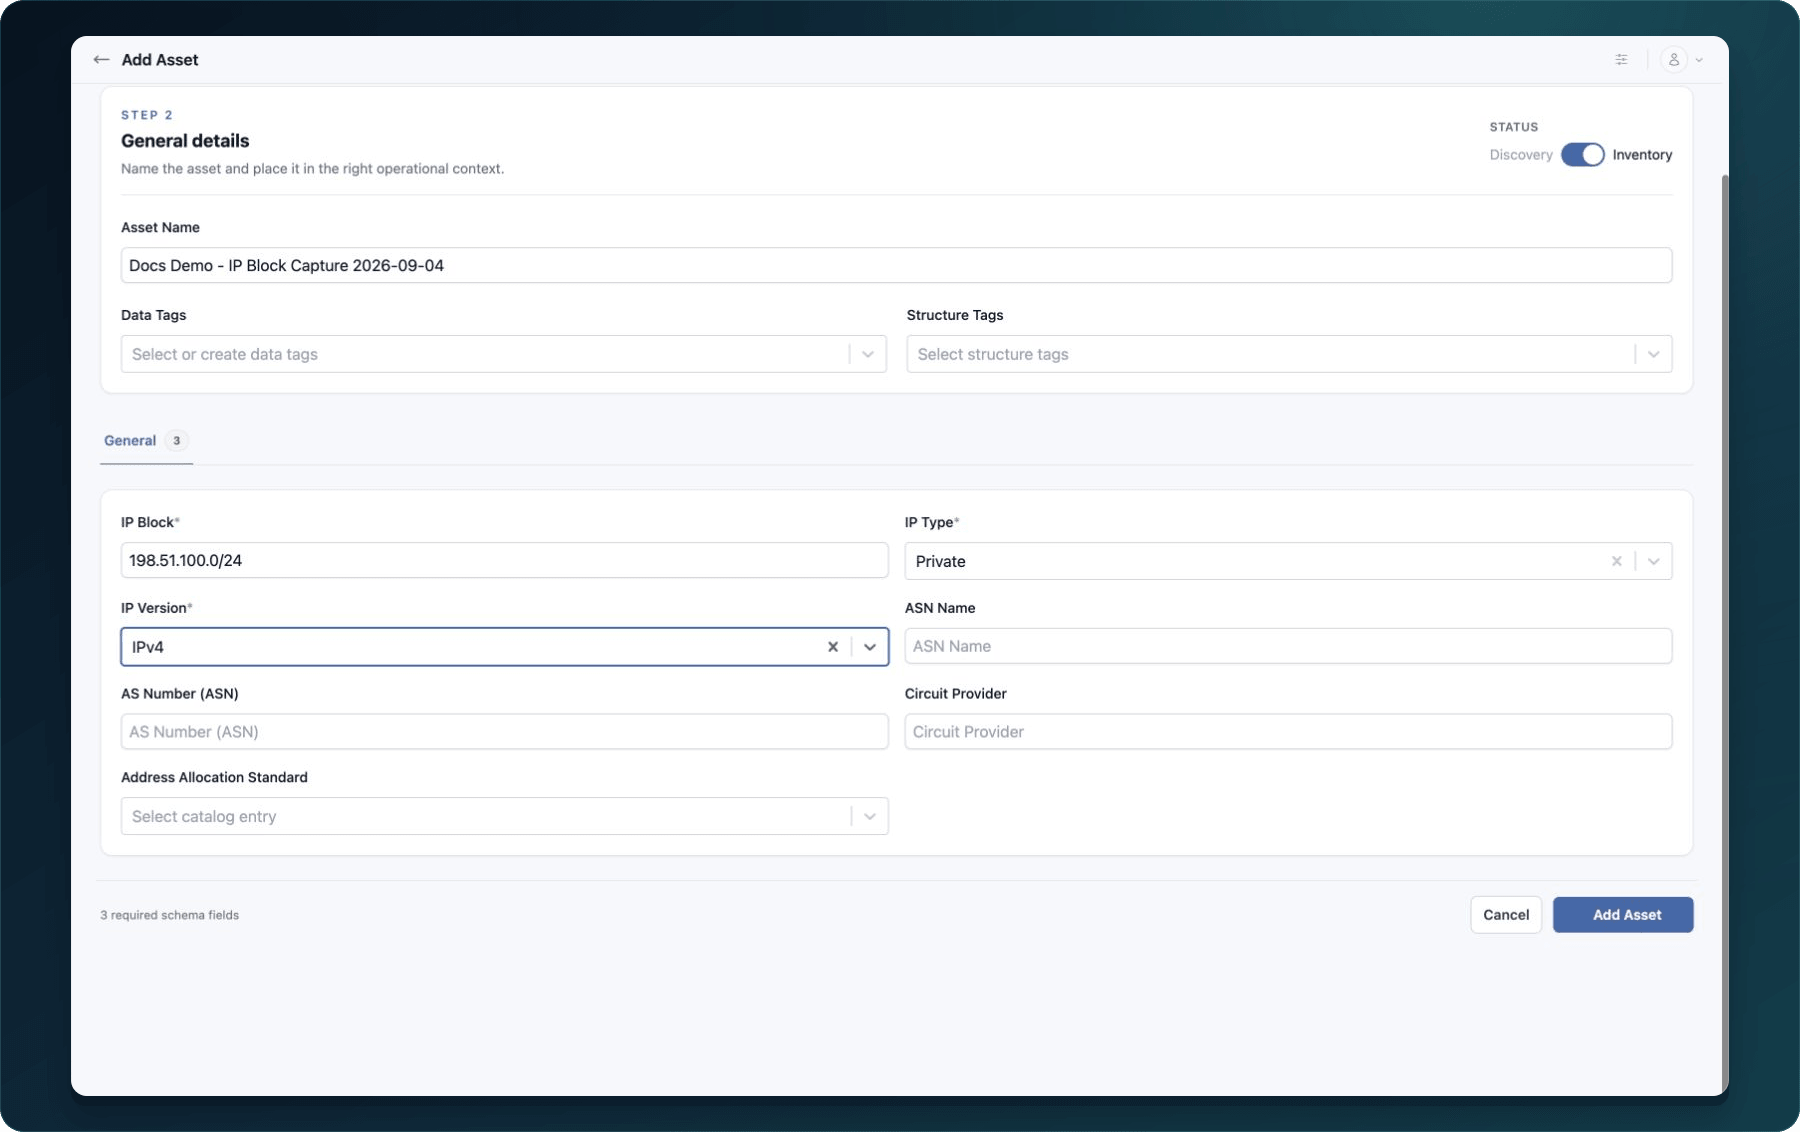Image resolution: width=1800 pixels, height=1132 pixels.
Task: Clear the IP Type Private selection
Action: coord(1616,561)
